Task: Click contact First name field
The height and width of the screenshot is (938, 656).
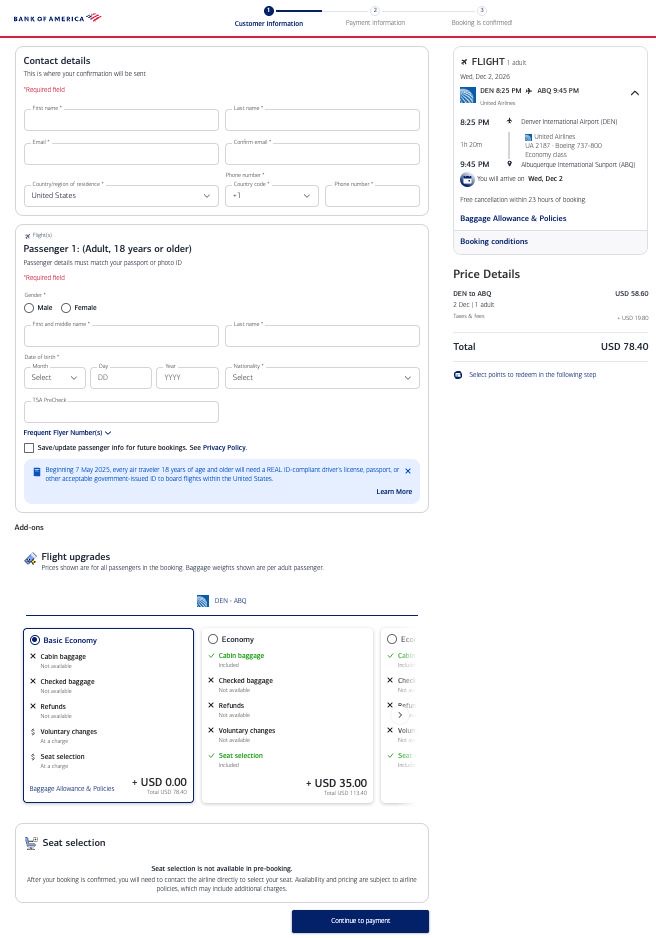Action: [121, 120]
